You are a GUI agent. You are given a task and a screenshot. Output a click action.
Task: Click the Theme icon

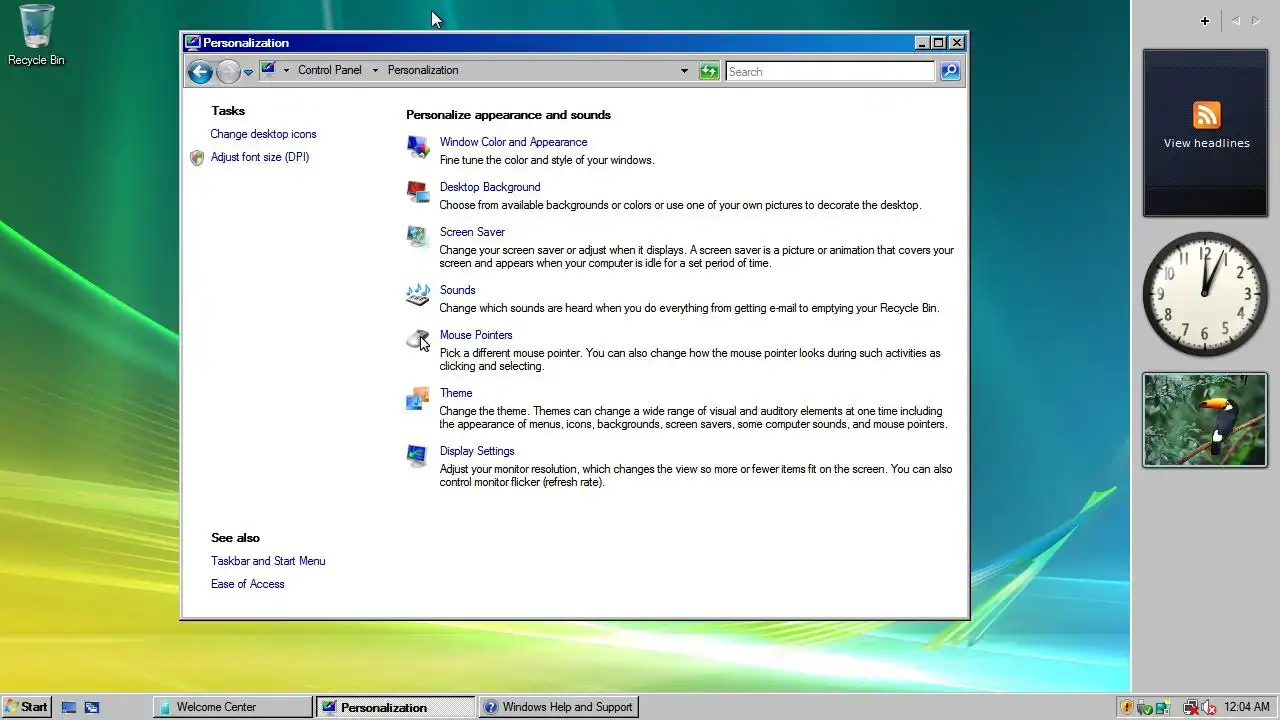418,399
